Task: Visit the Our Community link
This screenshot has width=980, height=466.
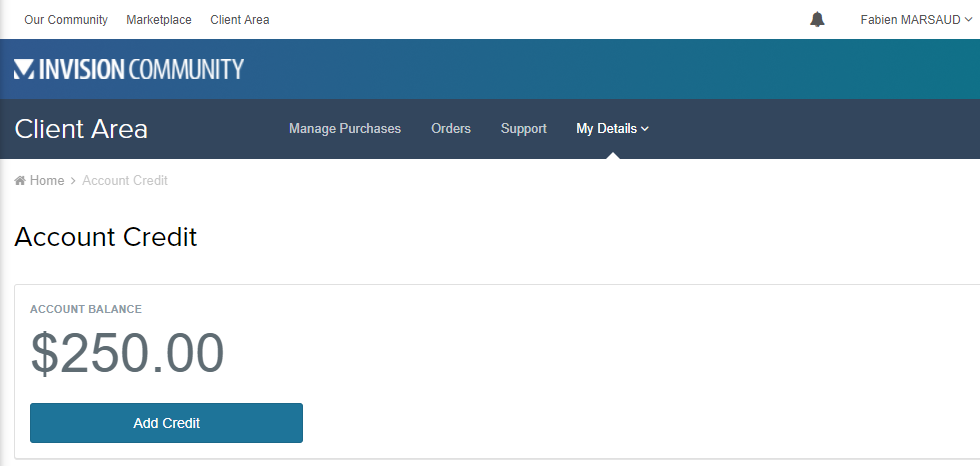Action: 66,20
